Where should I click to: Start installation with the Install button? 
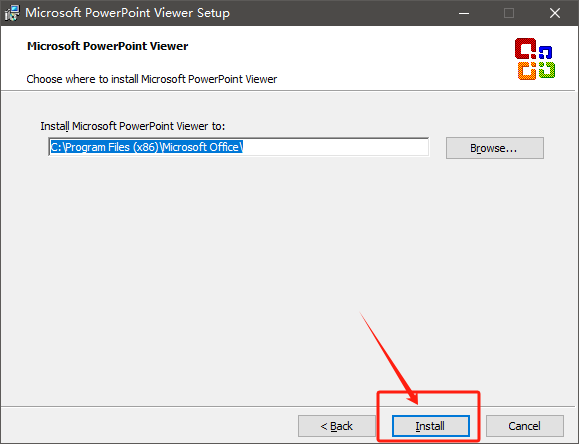431,426
